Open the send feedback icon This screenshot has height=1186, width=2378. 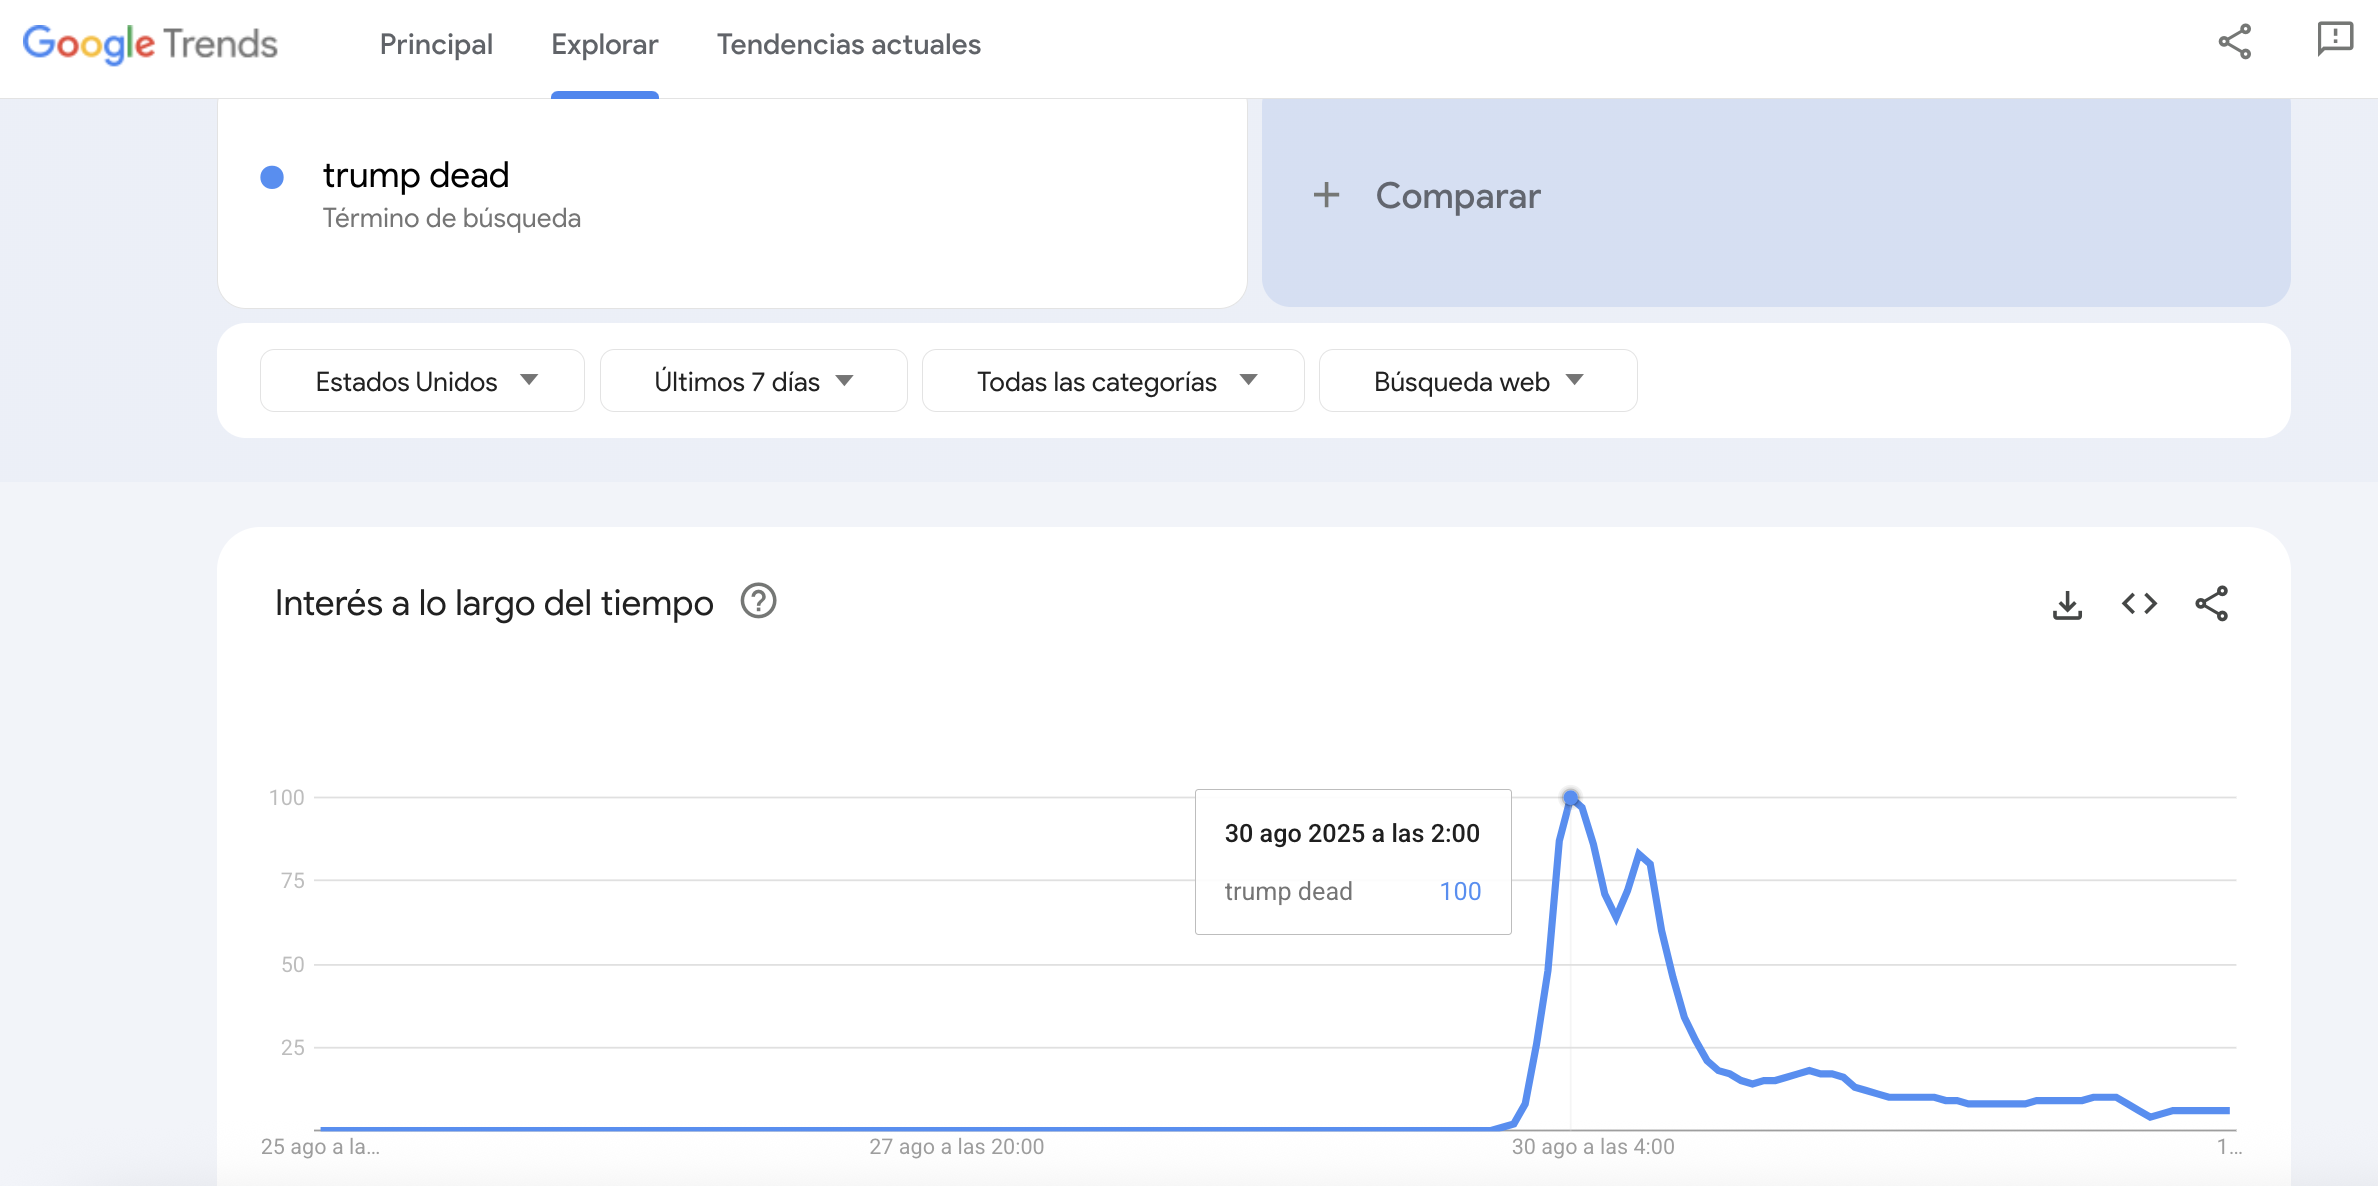point(2335,40)
